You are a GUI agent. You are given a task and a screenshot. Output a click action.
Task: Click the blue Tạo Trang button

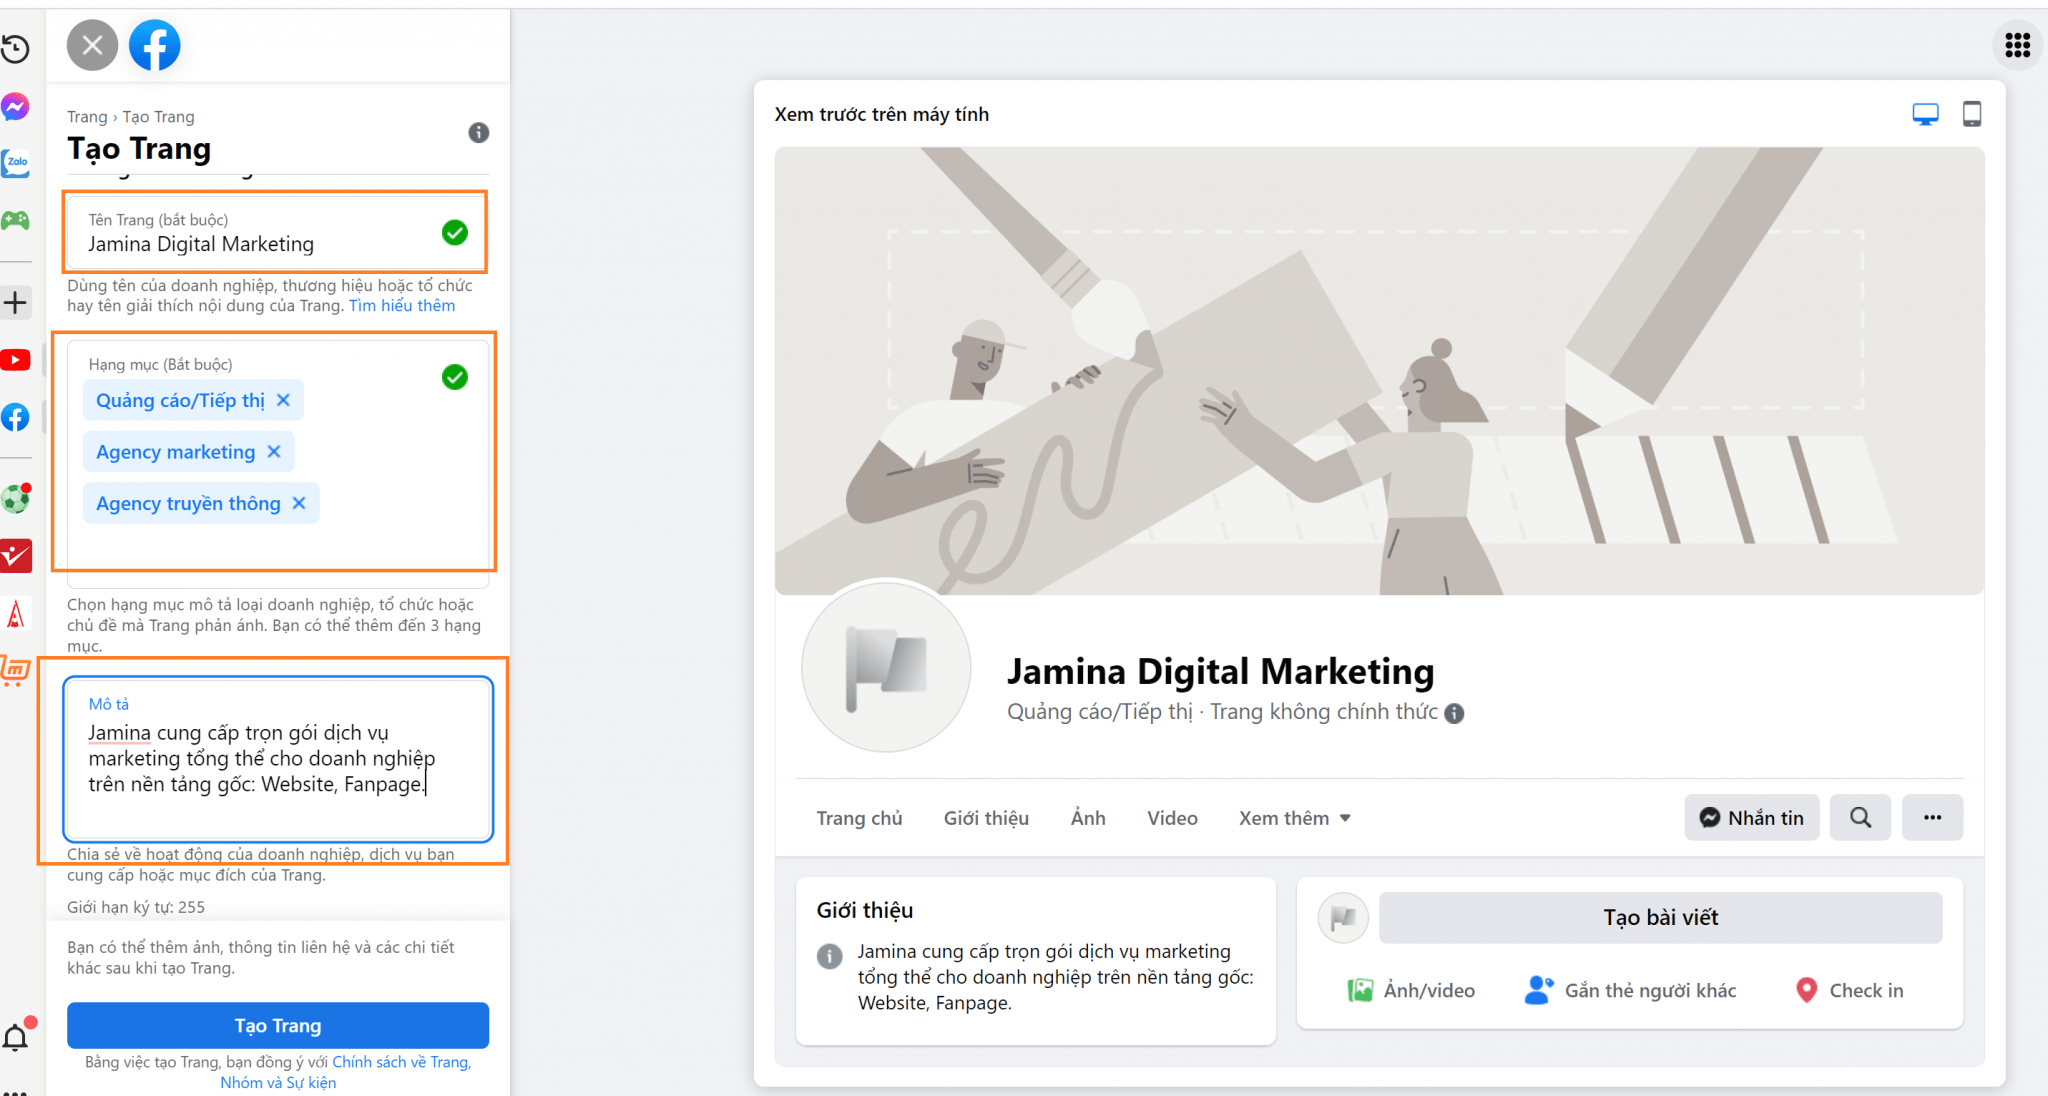pyautogui.click(x=277, y=1025)
